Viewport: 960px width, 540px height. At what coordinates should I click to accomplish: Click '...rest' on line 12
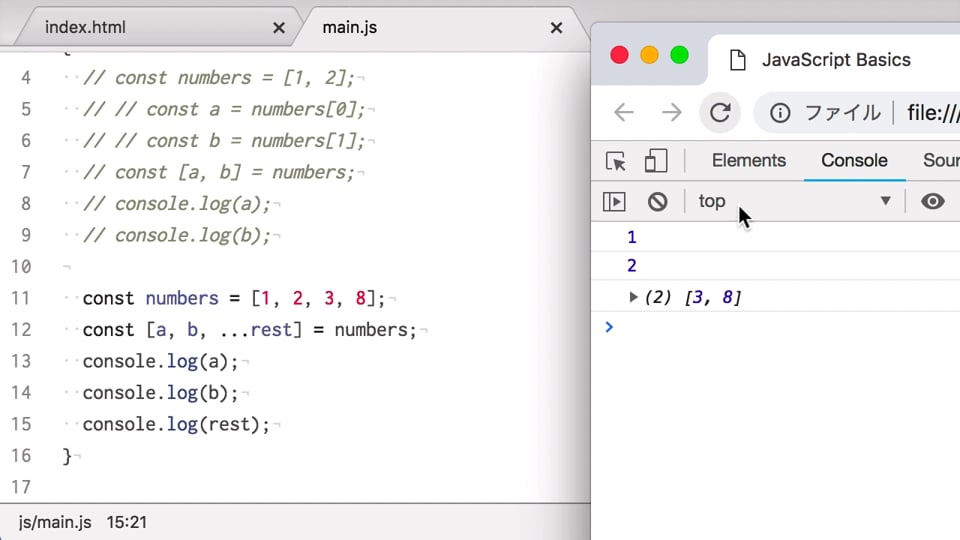255,330
